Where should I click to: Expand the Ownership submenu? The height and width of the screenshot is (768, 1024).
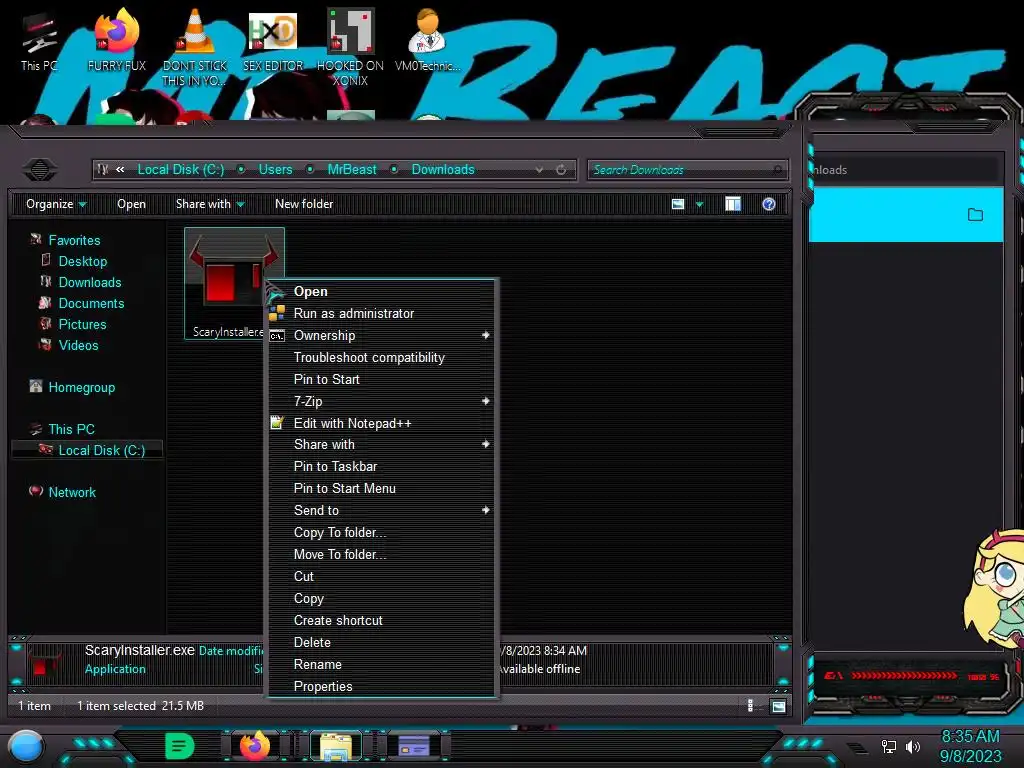pos(383,335)
